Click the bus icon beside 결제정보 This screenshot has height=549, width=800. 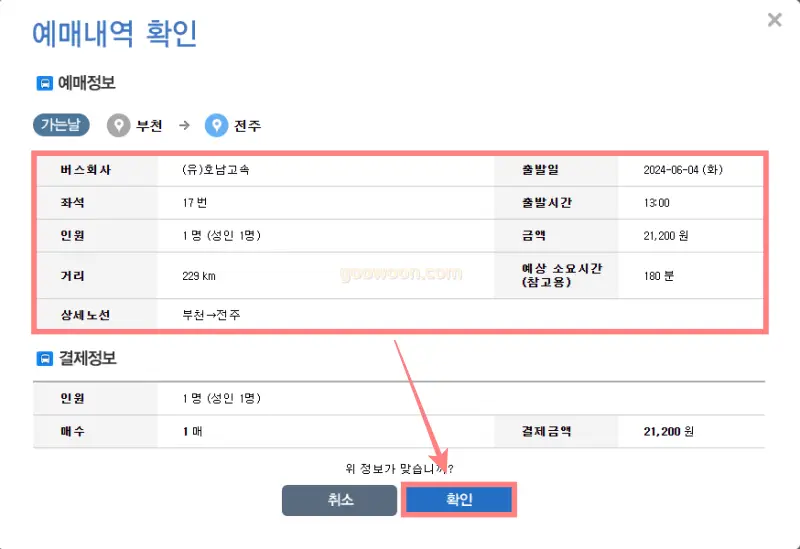tap(44, 359)
